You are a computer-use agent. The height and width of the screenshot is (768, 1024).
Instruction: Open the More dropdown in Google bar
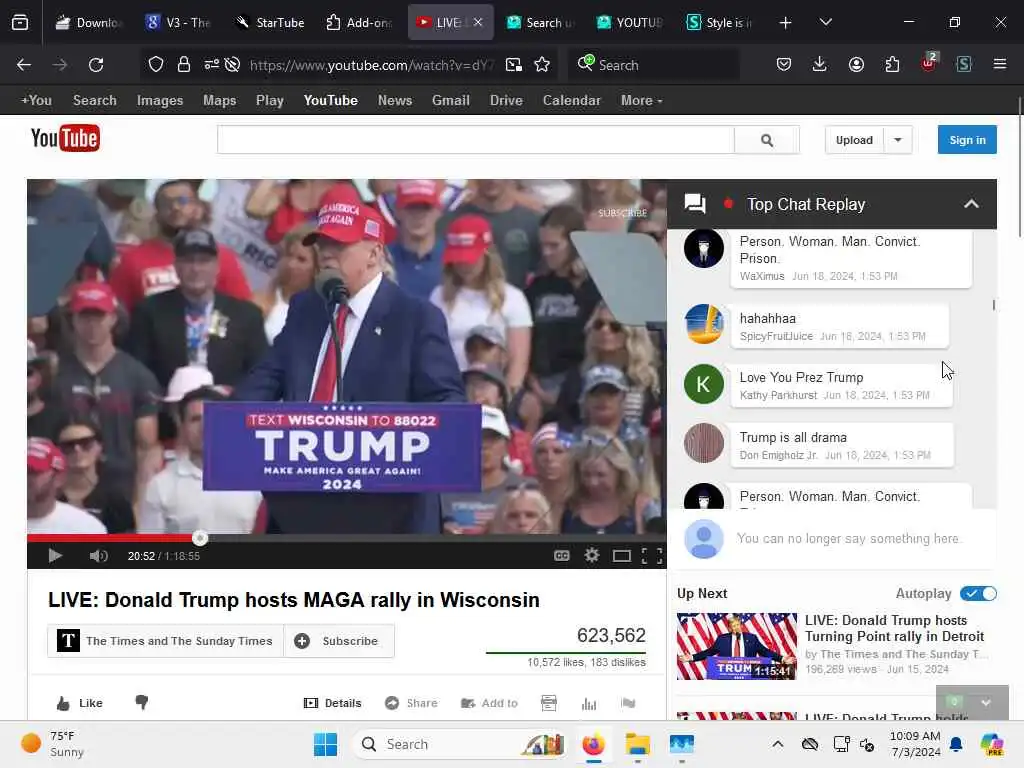tap(641, 101)
